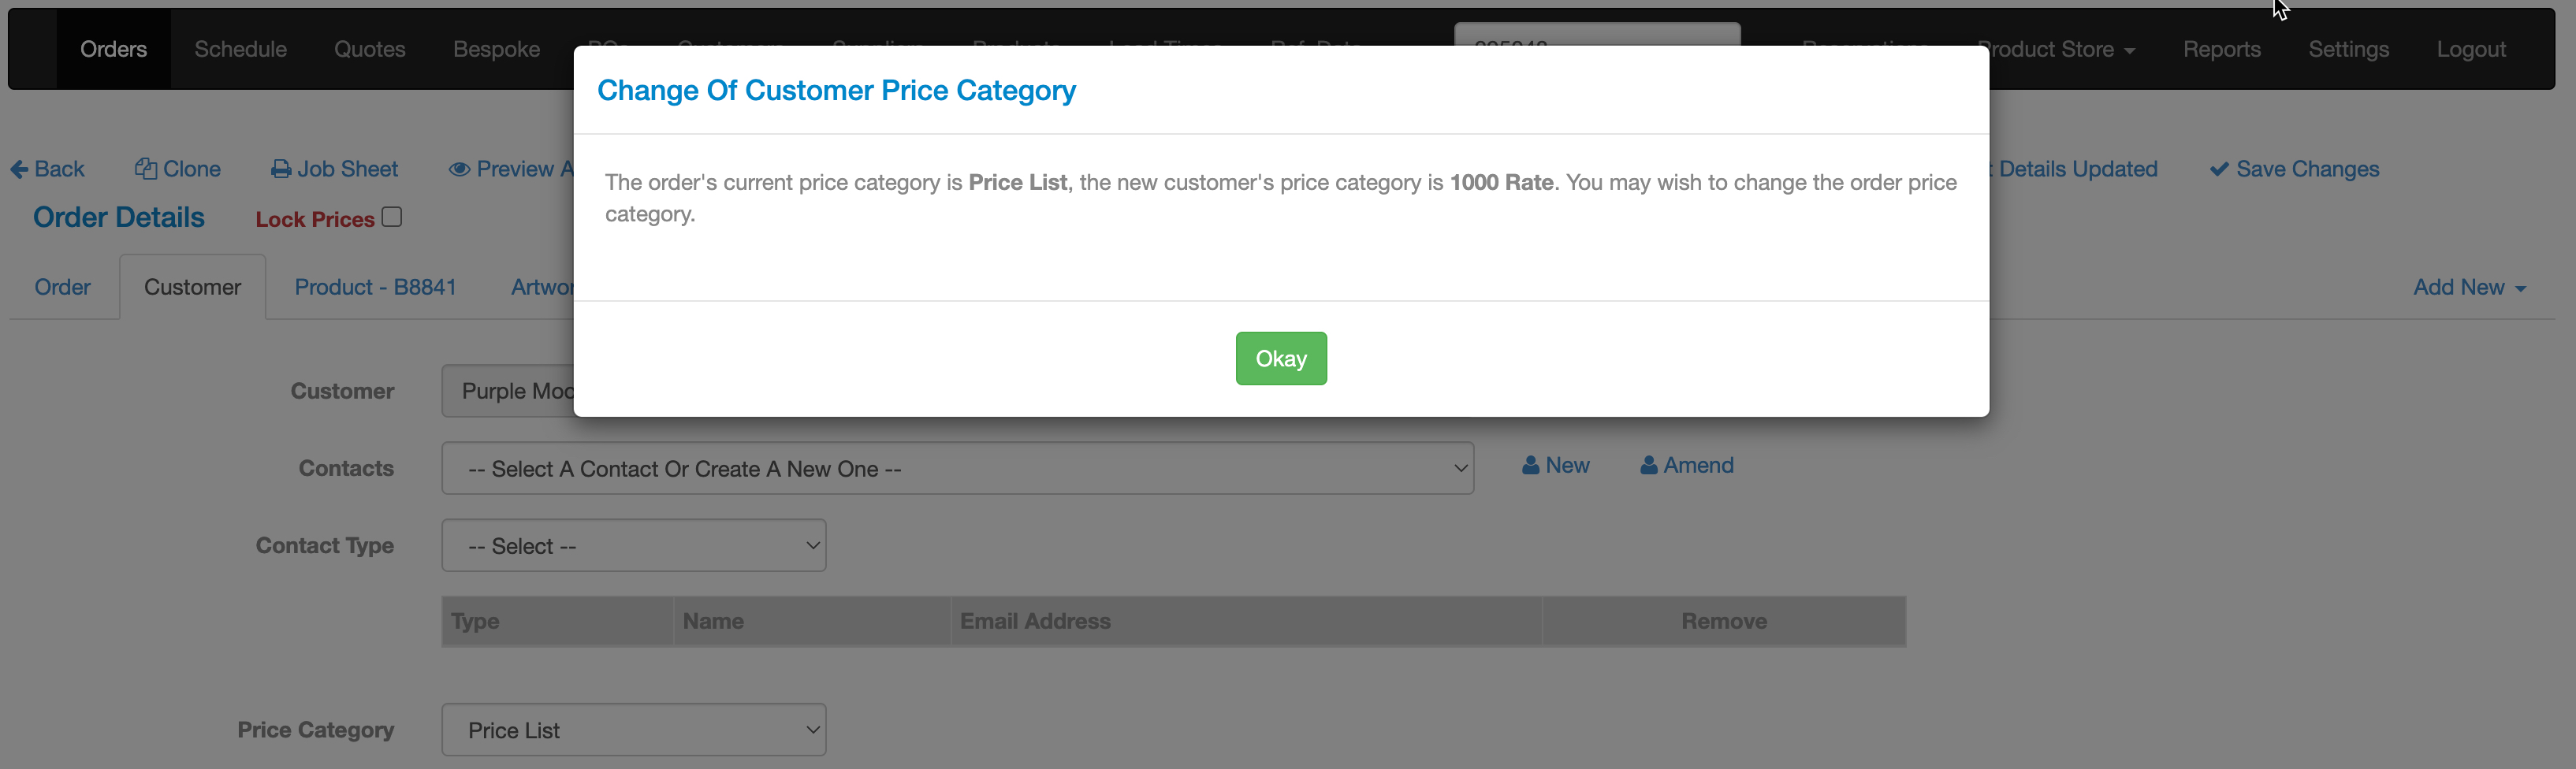The width and height of the screenshot is (2576, 769).
Task: Click the Amend contact person icon
Action: (x=1648, y=465)
